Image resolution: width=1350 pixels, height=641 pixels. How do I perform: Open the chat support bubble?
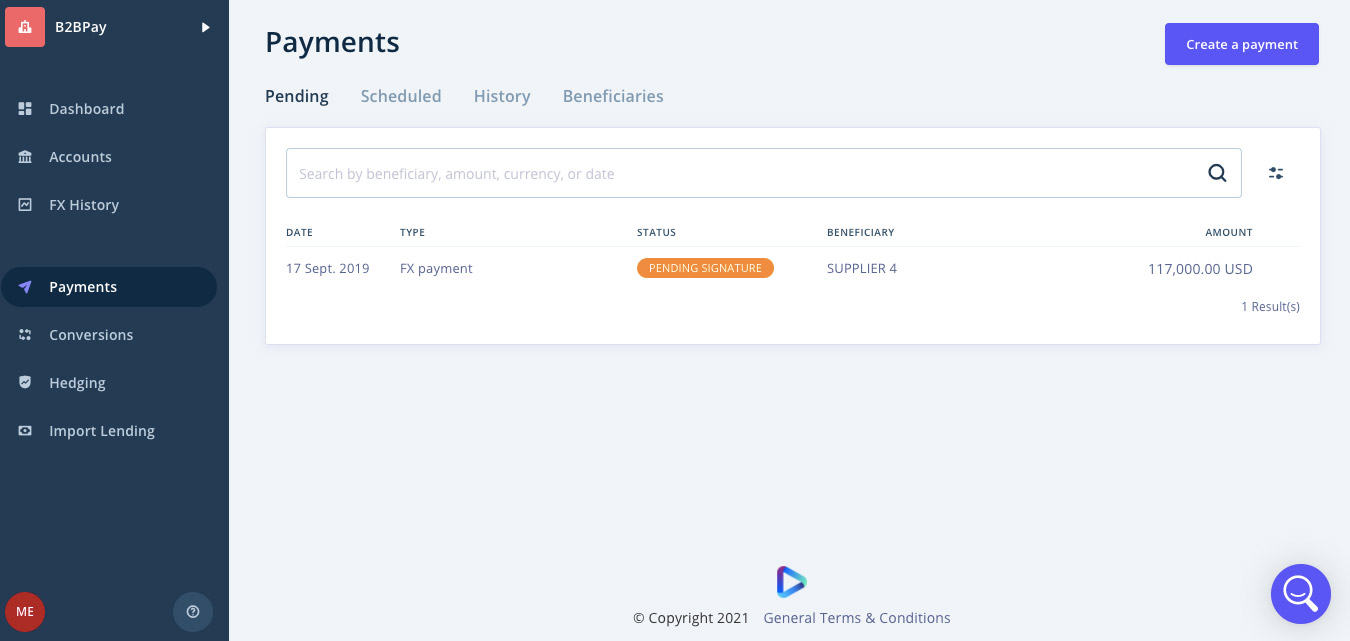point(1300,594)
